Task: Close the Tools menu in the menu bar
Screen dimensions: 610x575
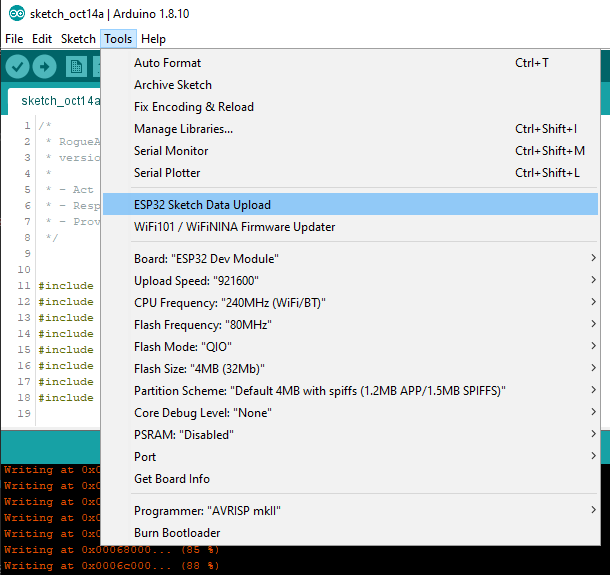Action: [x=118, y=39]
